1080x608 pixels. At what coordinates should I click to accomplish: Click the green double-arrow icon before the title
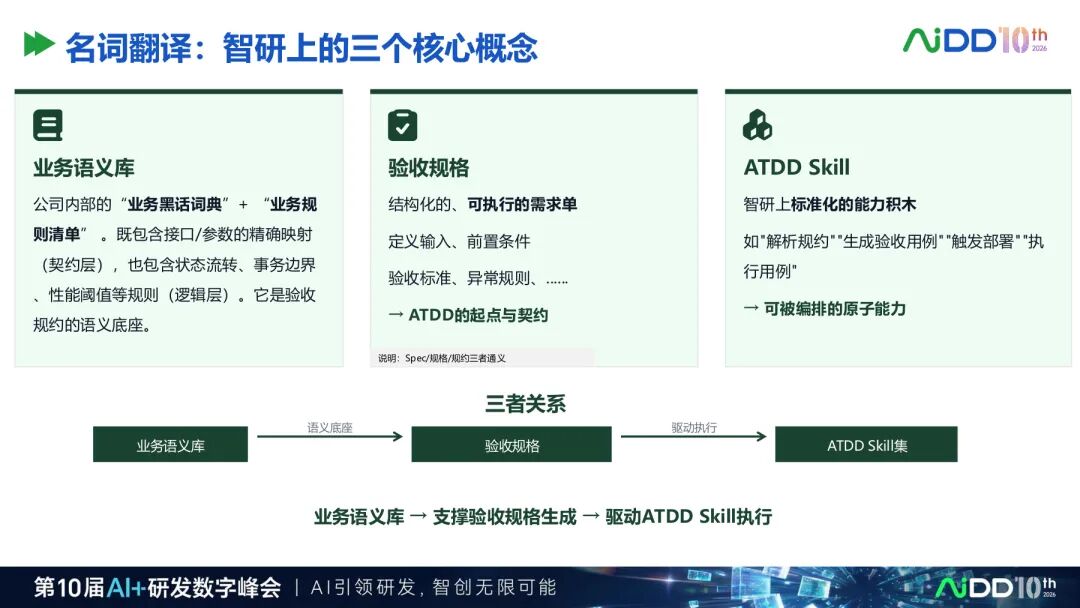tap(39, 44)
